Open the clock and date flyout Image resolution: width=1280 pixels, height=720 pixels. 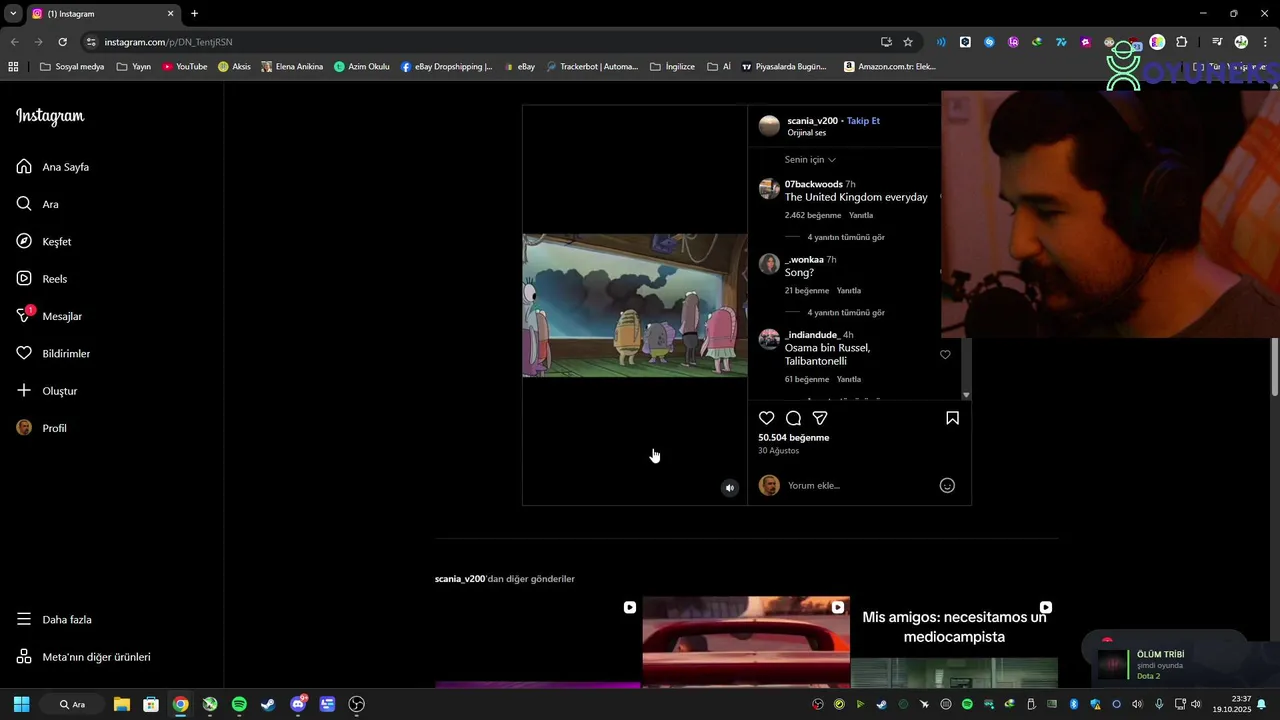point(1231,704)
